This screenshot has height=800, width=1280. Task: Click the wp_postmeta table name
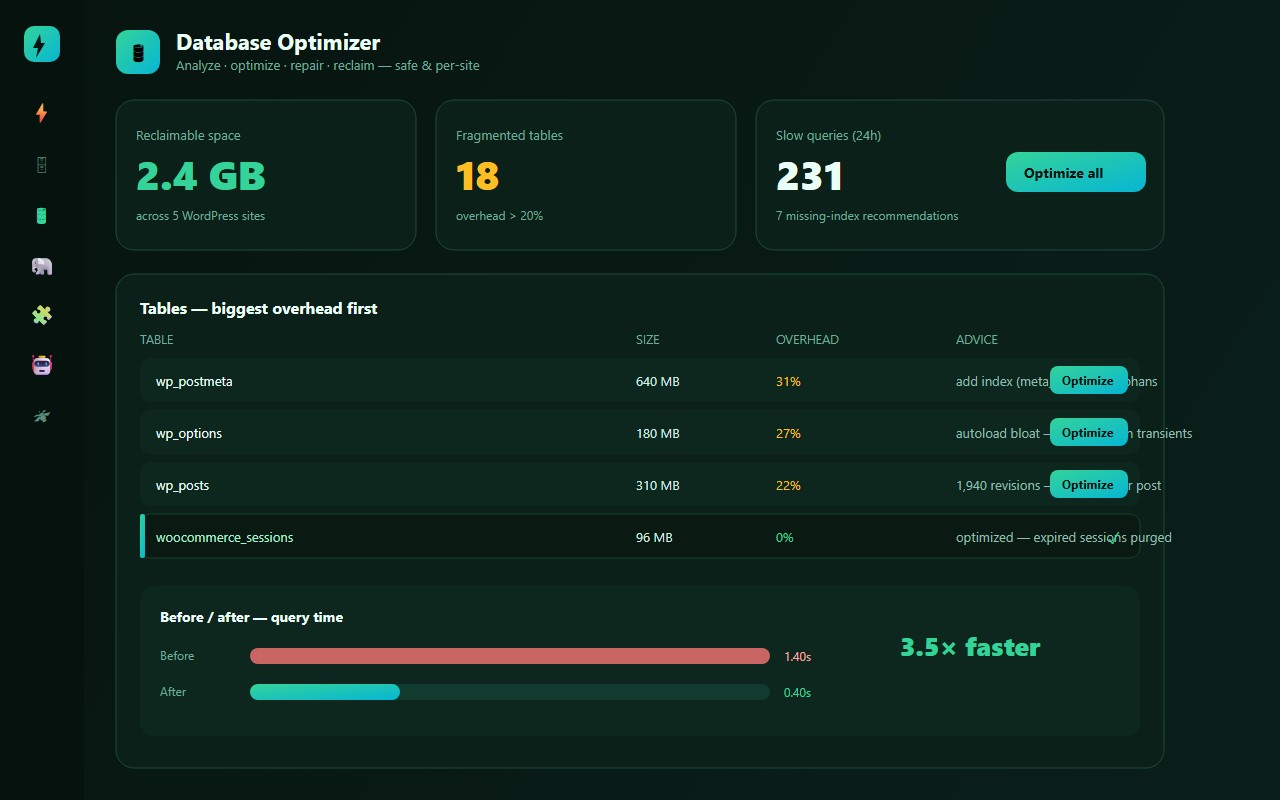pyautogui.click(x=194, y=381)
